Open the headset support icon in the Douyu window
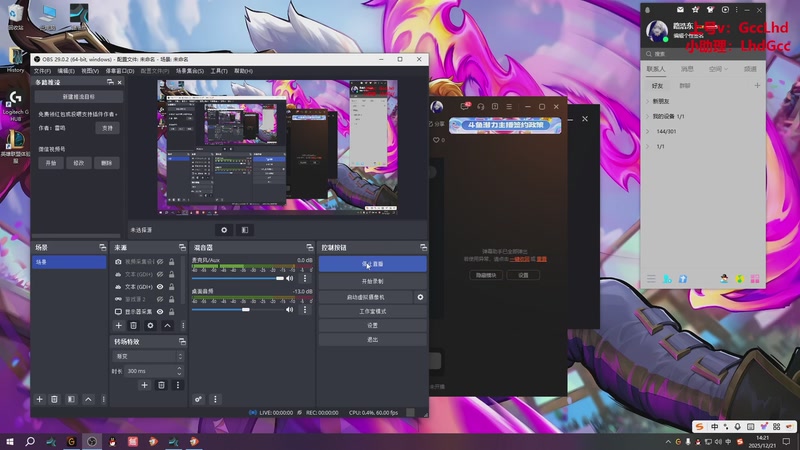Screen dimensions: 800x450 pos(481,107)
